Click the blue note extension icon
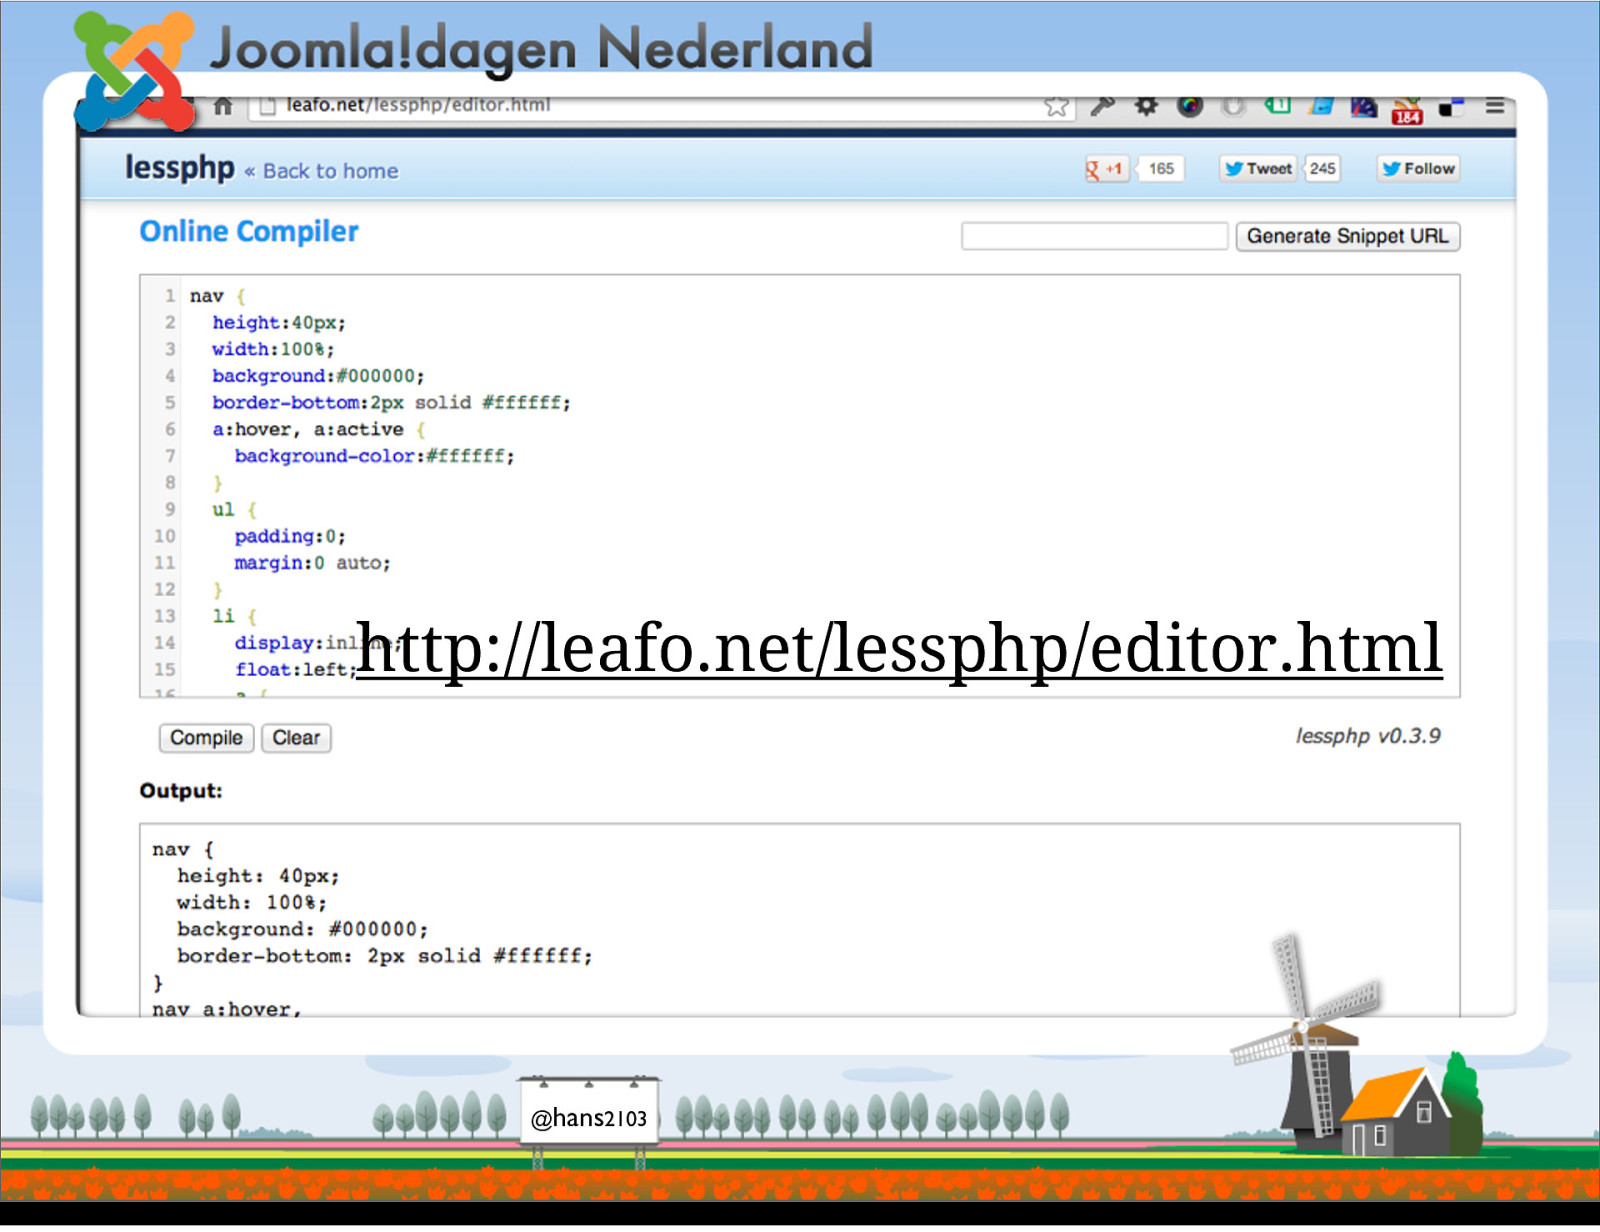The image size is (1600, 1232). point(1321,106)
